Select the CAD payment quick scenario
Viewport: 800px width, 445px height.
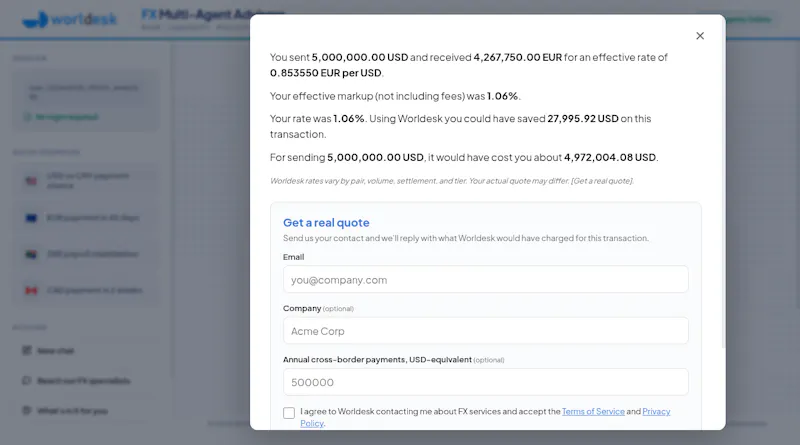[85, 290]
